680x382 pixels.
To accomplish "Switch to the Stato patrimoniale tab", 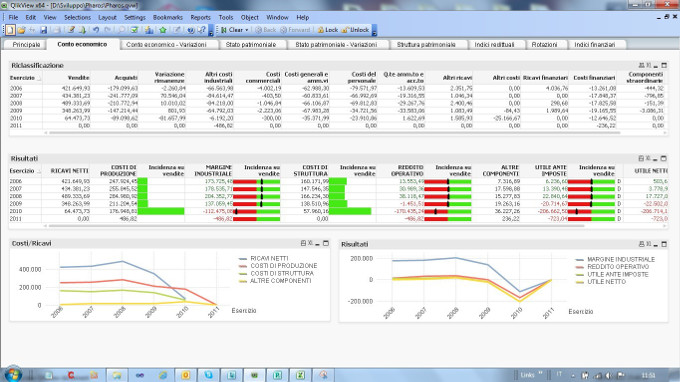I will coord(251,45).
